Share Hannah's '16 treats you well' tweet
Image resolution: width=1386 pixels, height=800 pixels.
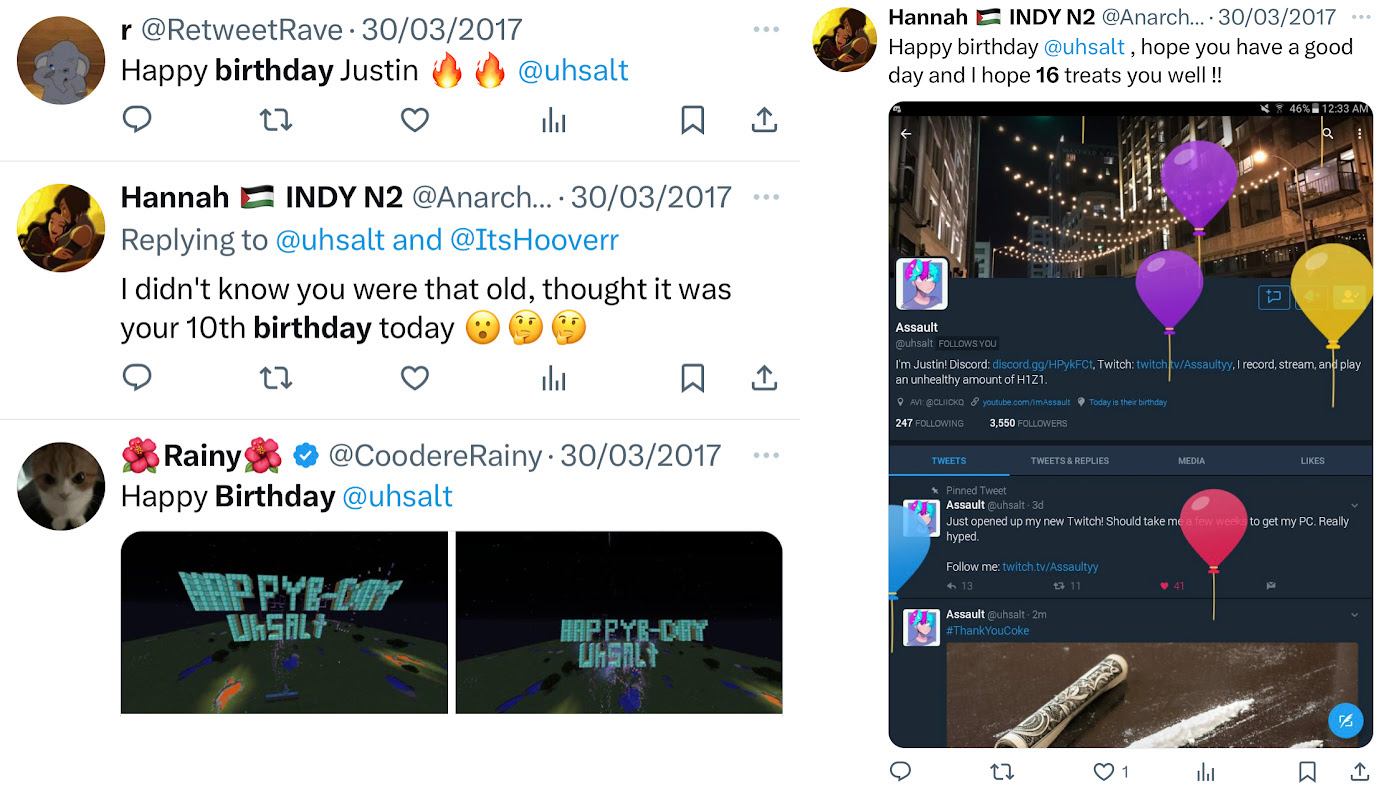point(1360,772)
